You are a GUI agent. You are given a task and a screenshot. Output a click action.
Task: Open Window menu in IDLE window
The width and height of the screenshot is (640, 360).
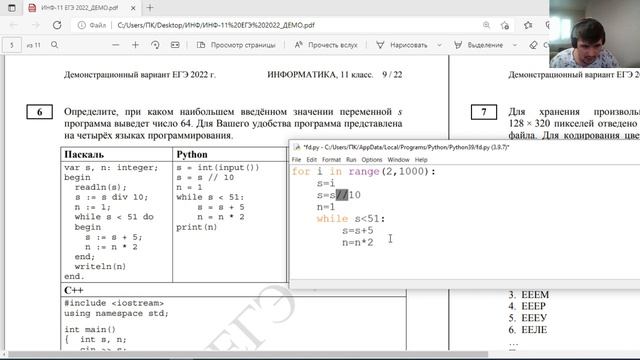(x=398, y=160)
